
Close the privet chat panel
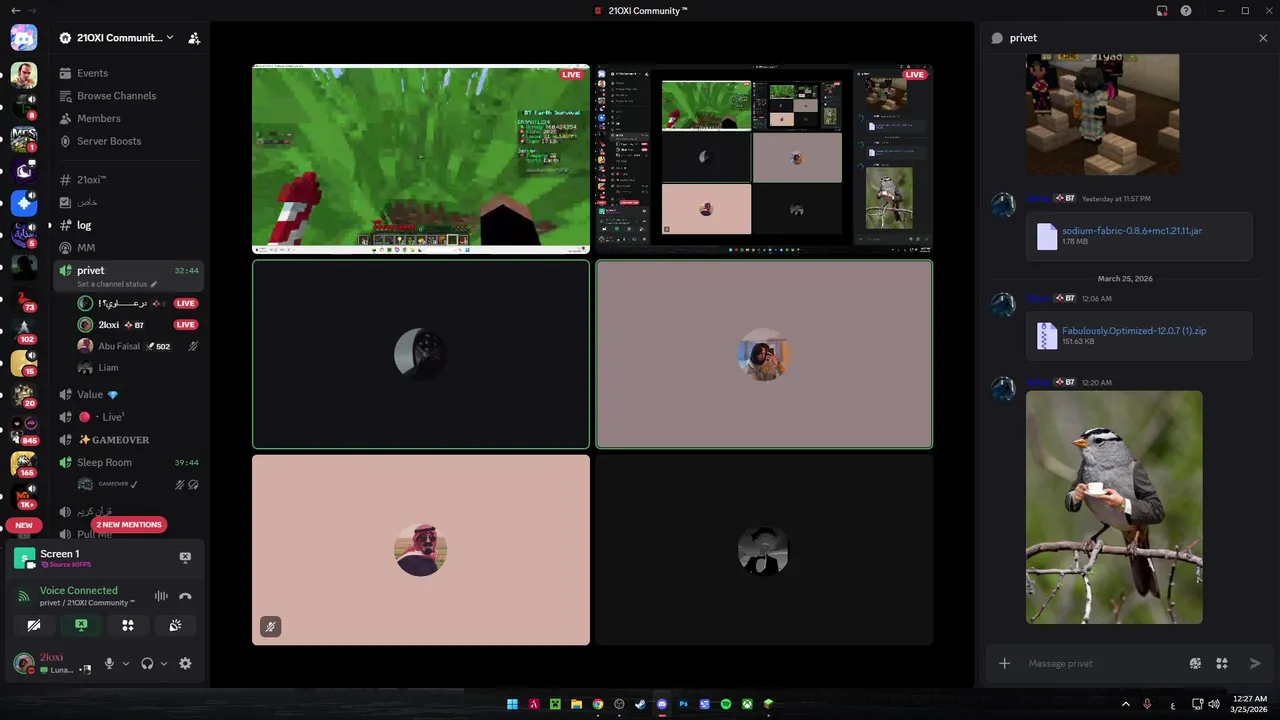1263,38
